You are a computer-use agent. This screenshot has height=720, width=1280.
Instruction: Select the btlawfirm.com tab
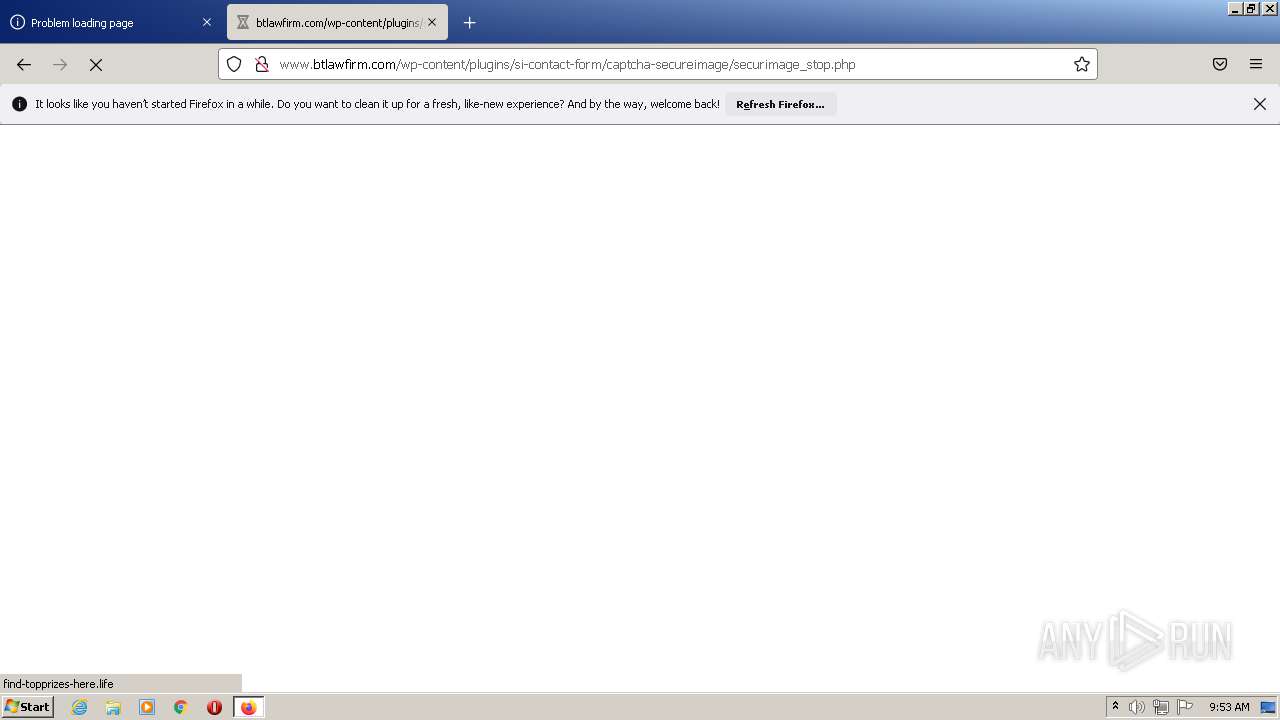[x=337, y=22]
